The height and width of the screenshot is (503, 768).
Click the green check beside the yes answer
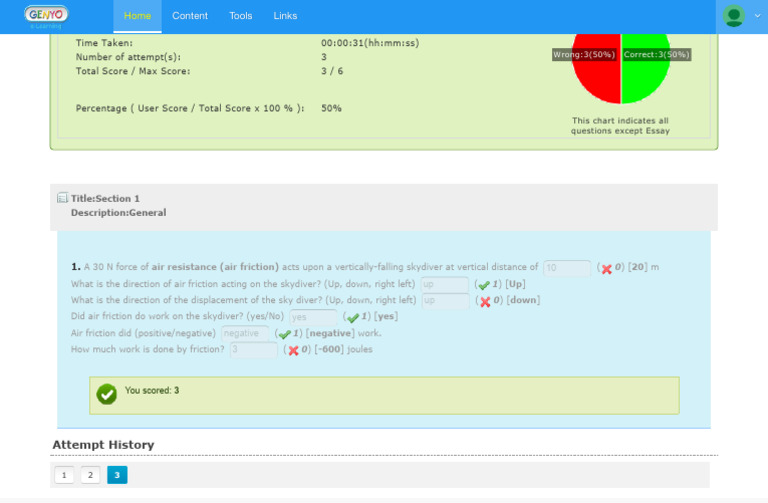352,318
